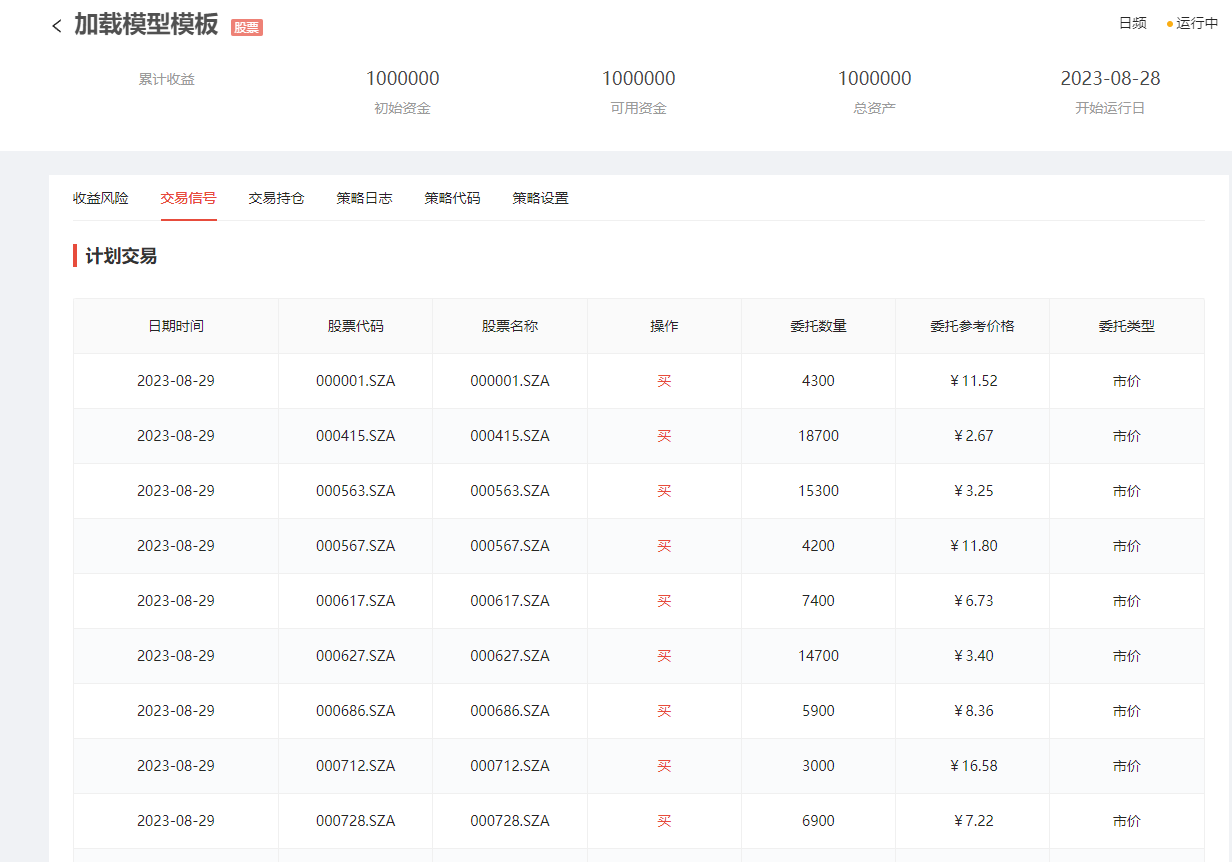Viewport: 1232px width, 862px height.
Task: Click the 委托数量 column header
Action: click(x=818, y=326)
